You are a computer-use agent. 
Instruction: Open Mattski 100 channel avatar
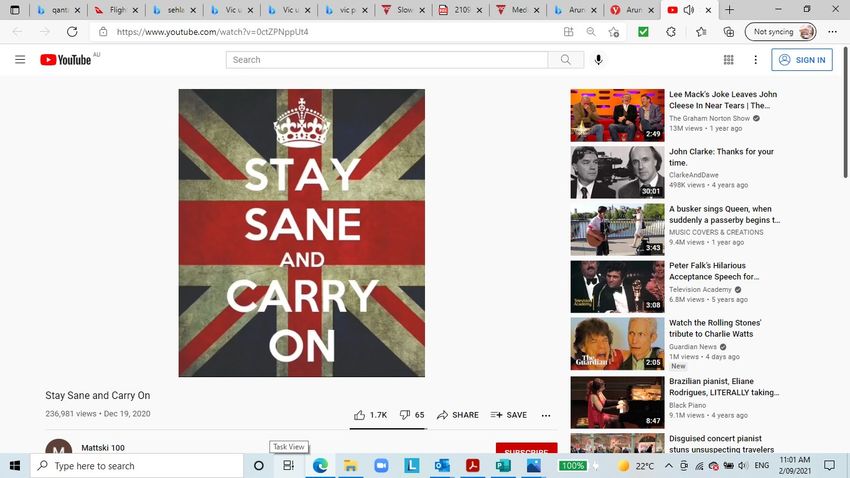[59, 447]
